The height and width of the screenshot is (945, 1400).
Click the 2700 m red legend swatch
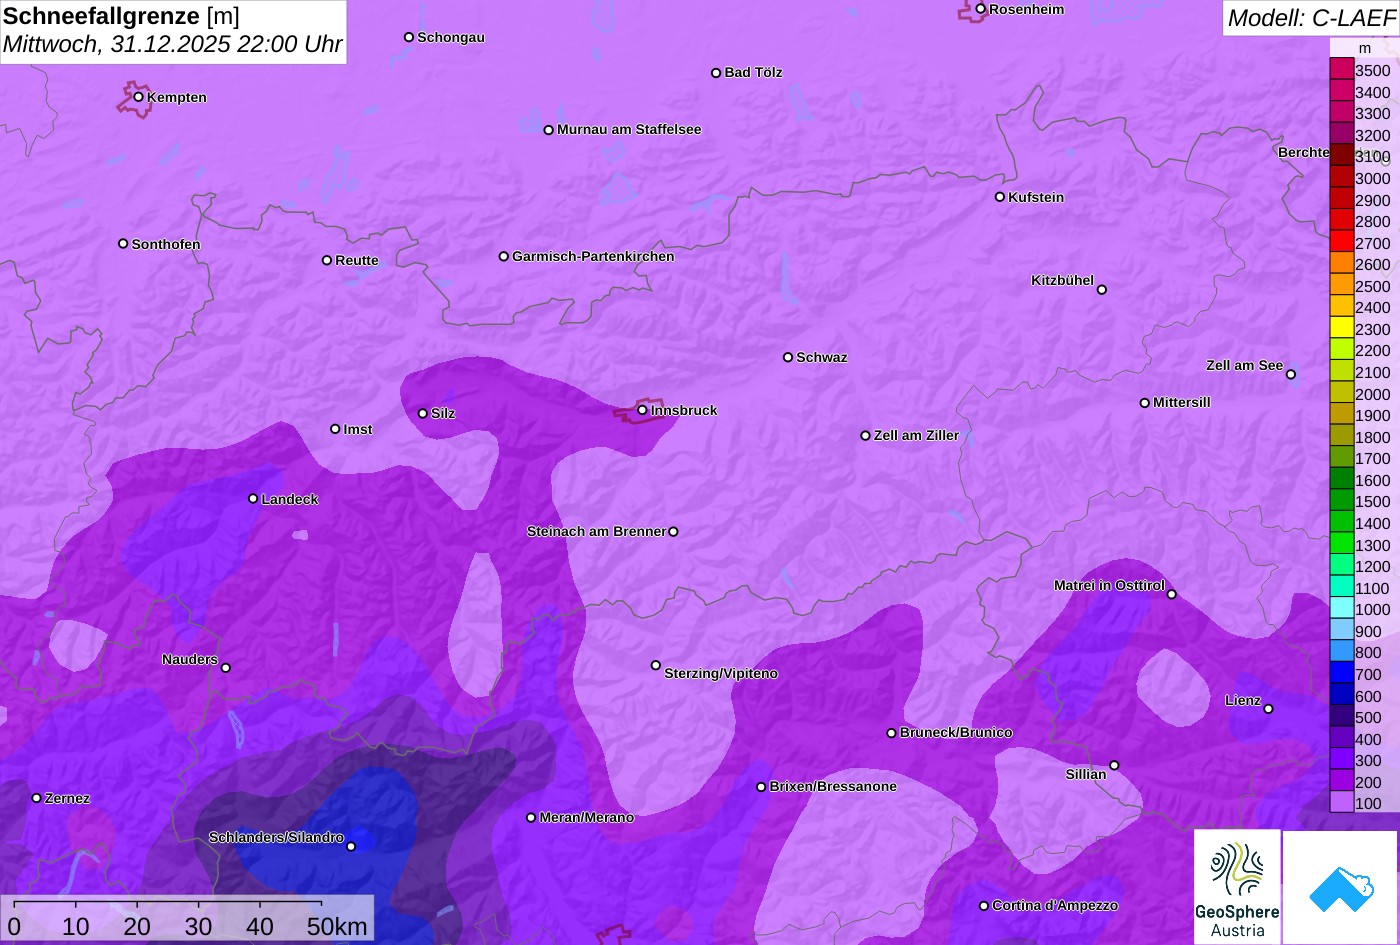click(1341, 242)
